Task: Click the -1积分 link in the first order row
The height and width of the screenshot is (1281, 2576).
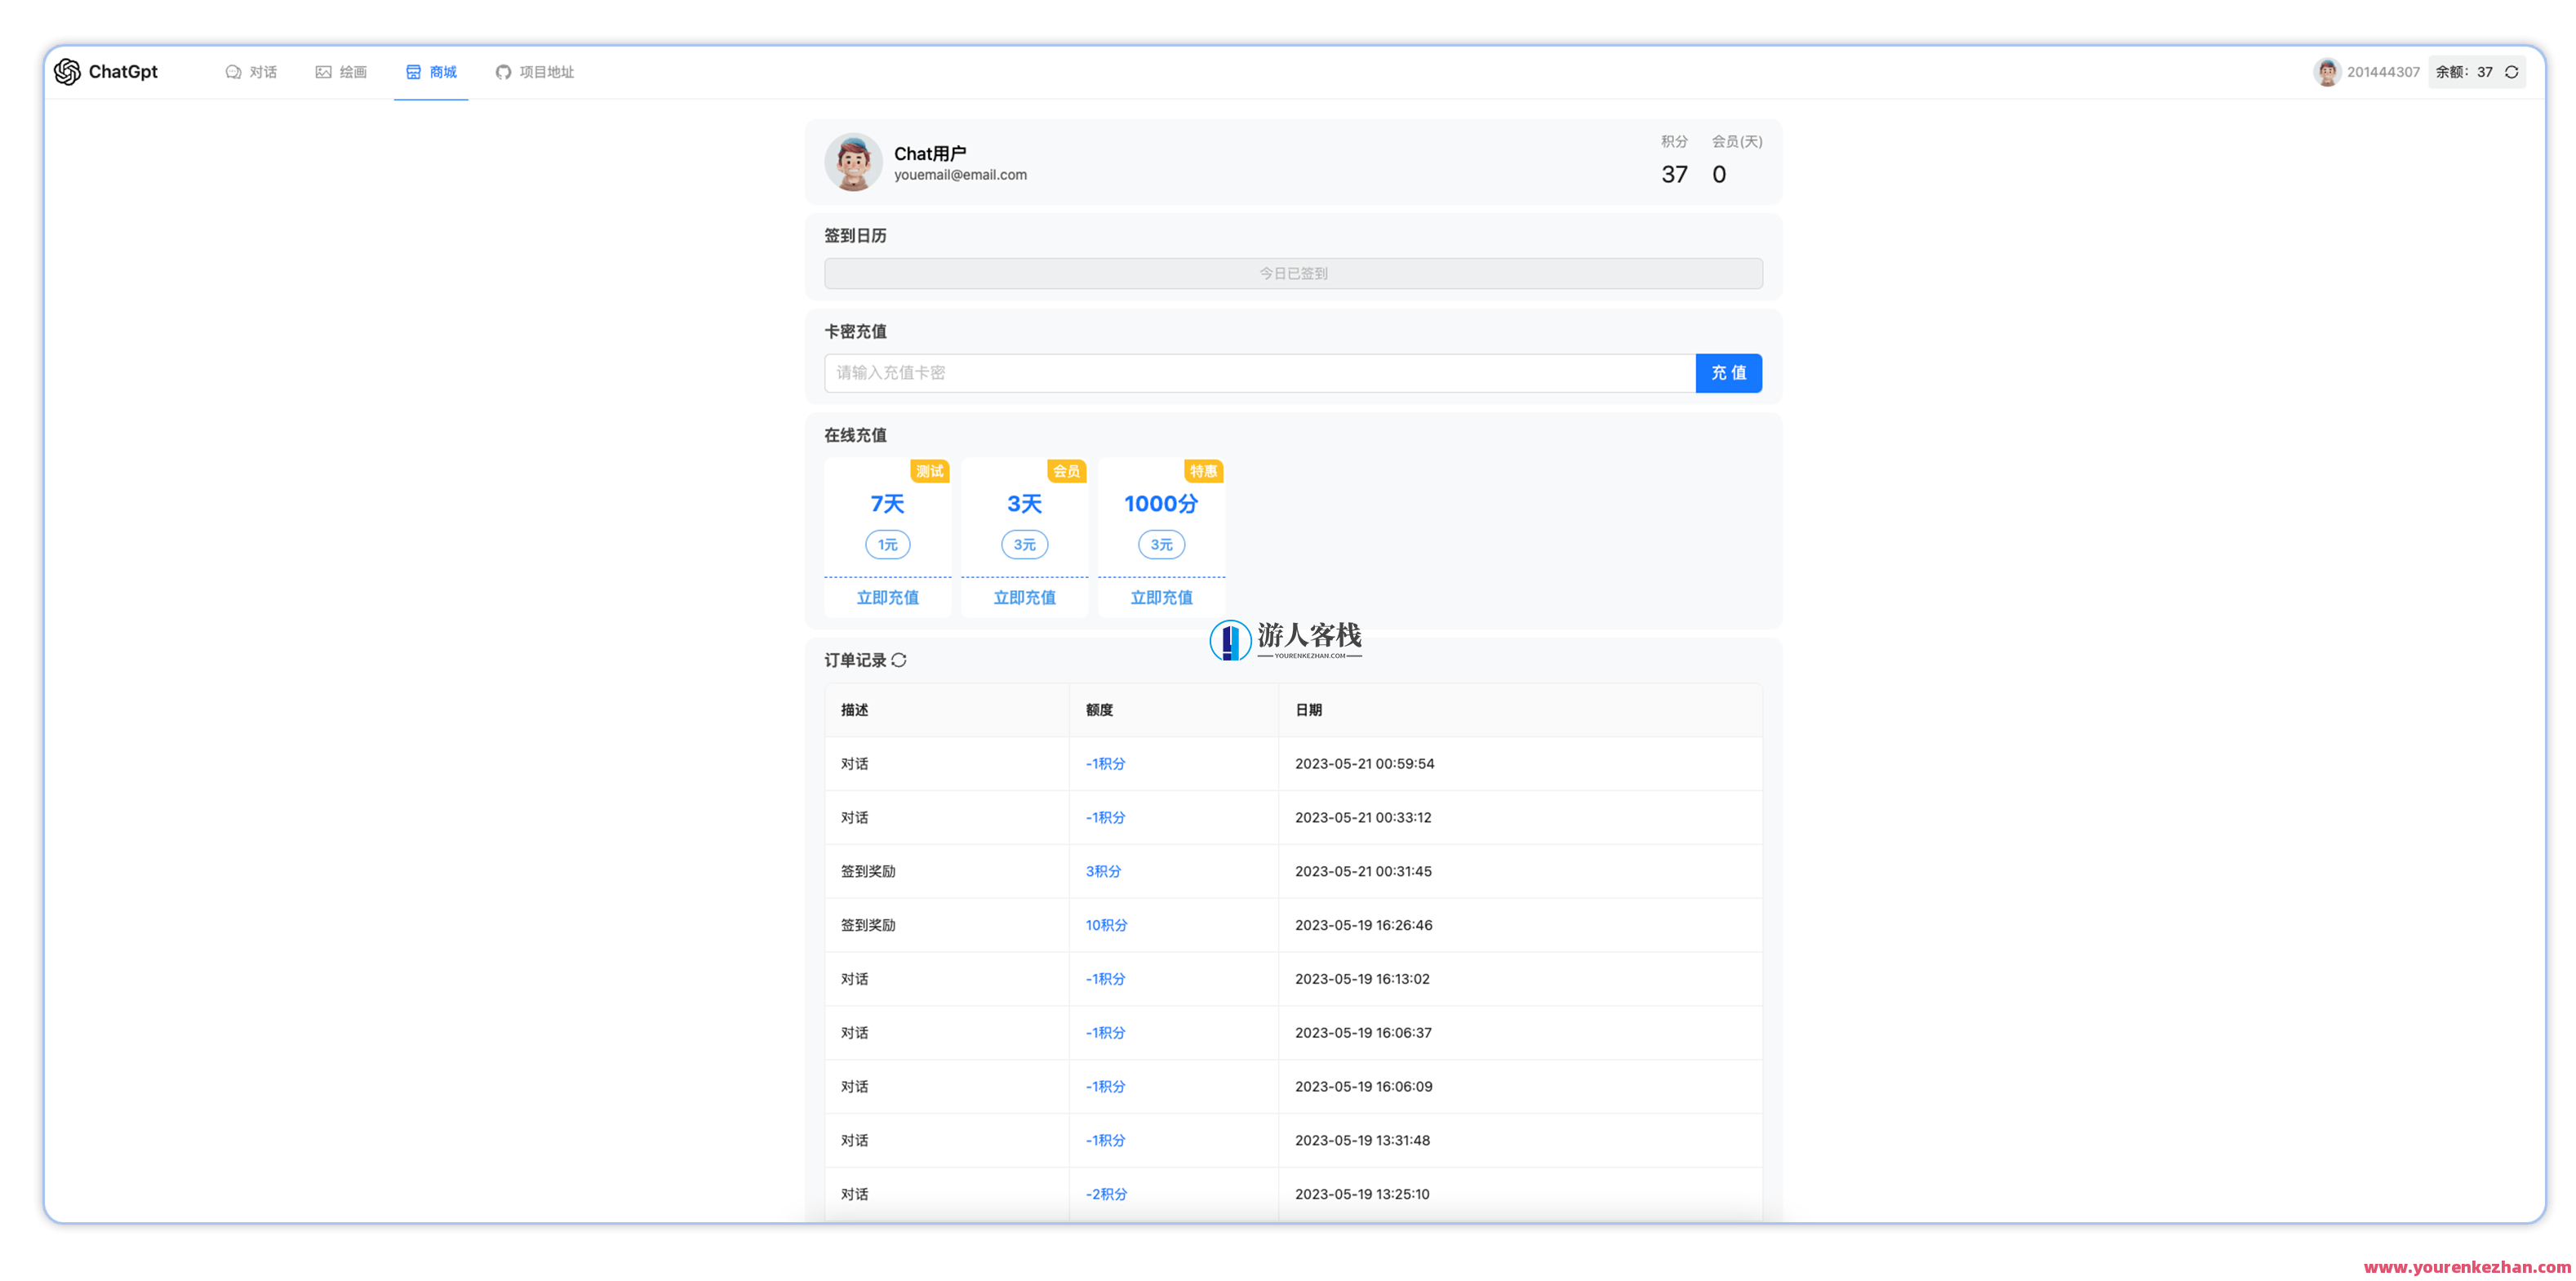Action: [x=1104, y=763]
